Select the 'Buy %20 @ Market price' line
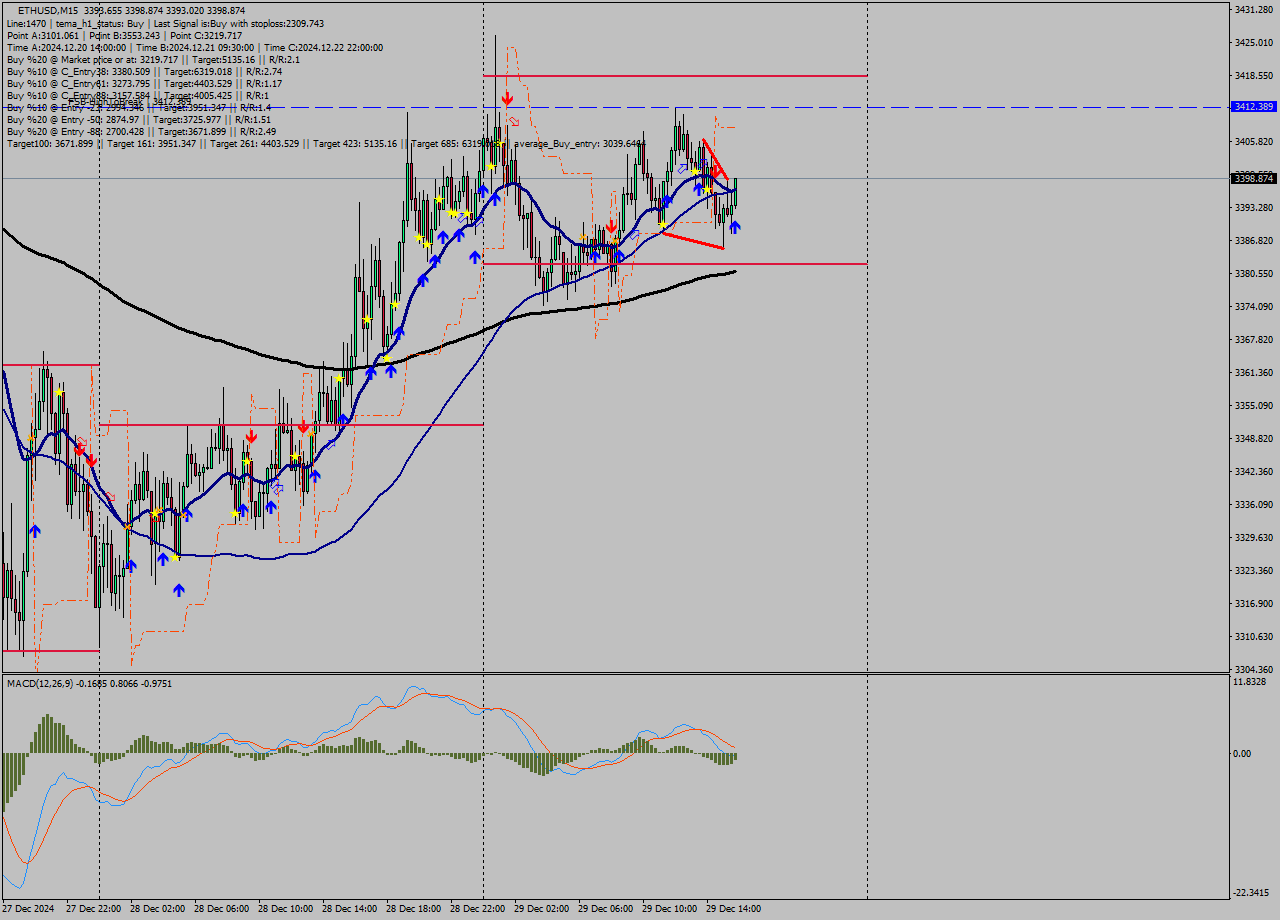1280x920 pixels. [153, 59]
